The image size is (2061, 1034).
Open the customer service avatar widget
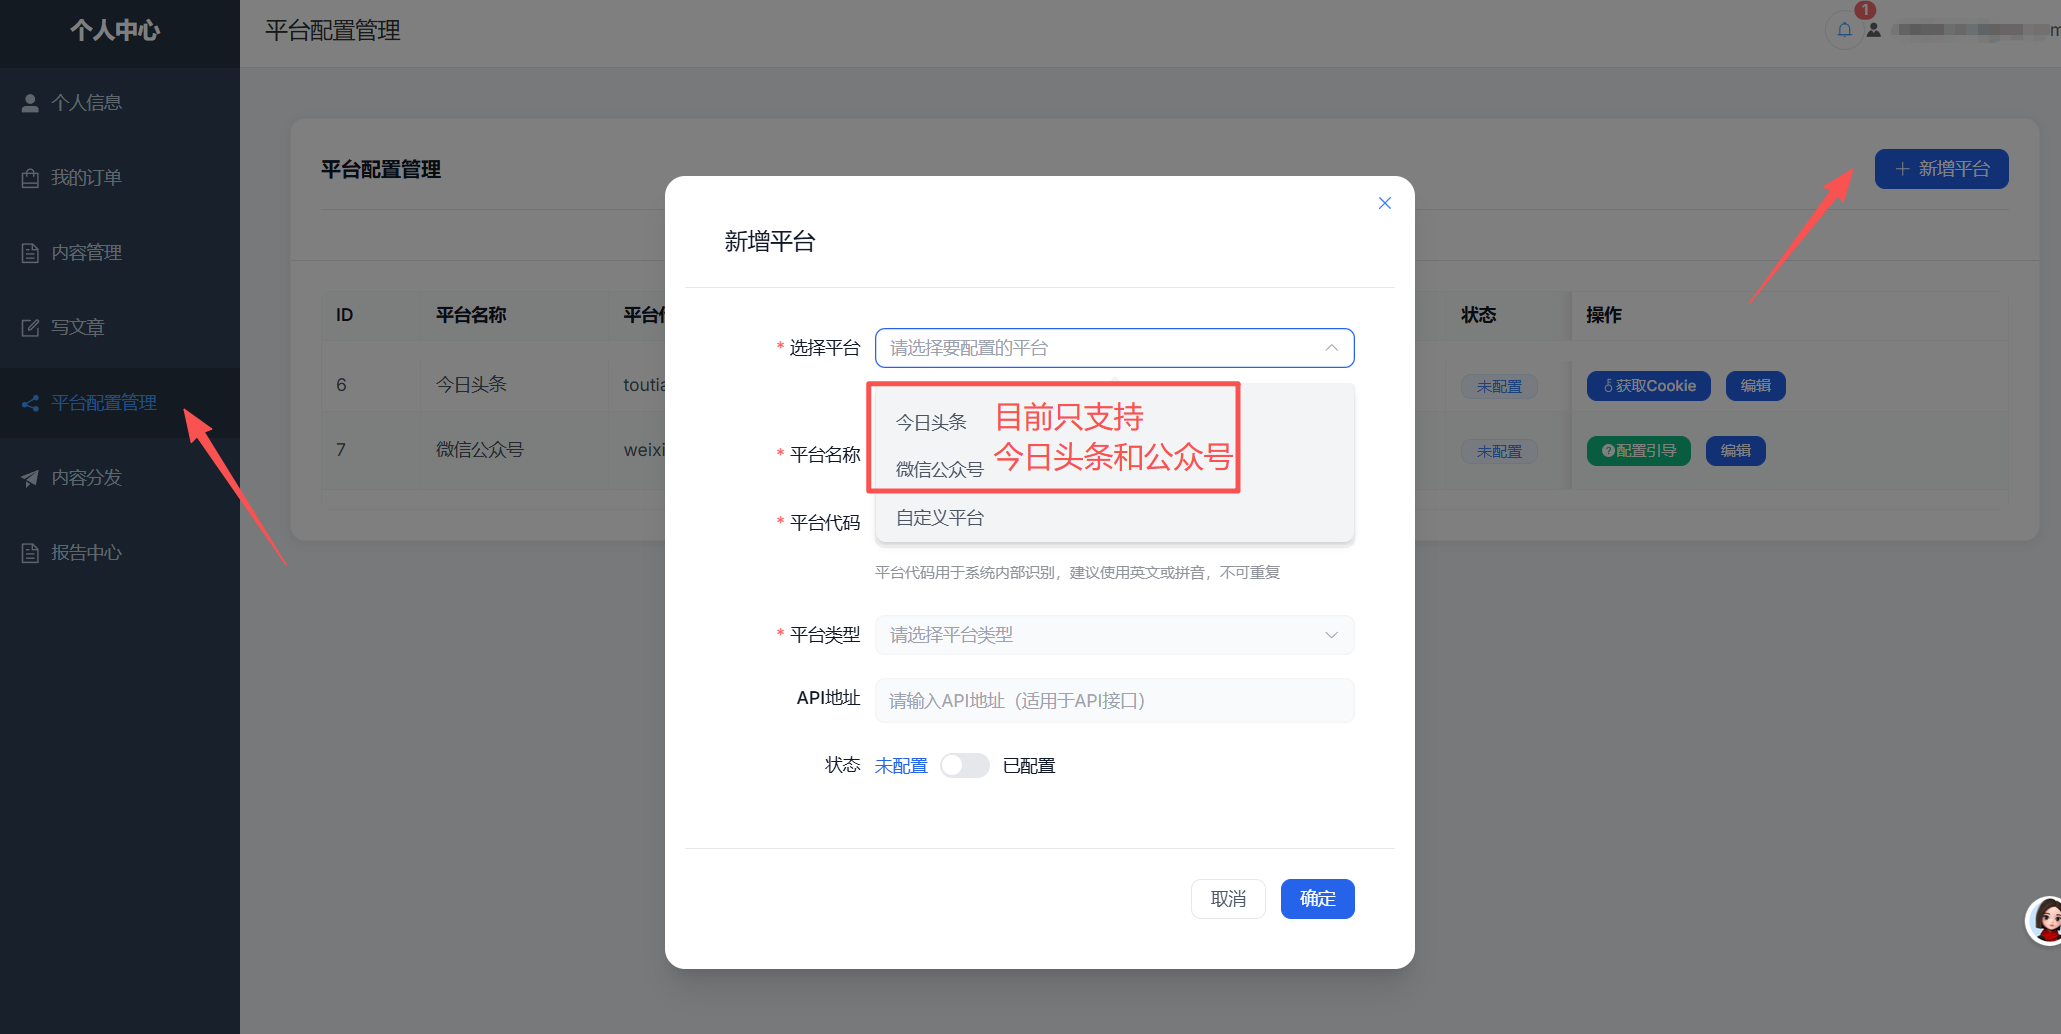click(2045, 920)
